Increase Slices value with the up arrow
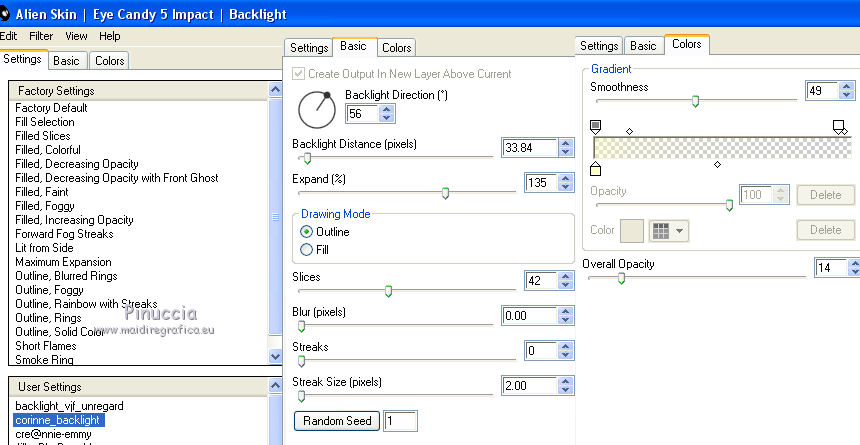The height and width of the screenshot is (445, 860). (565, 277)
